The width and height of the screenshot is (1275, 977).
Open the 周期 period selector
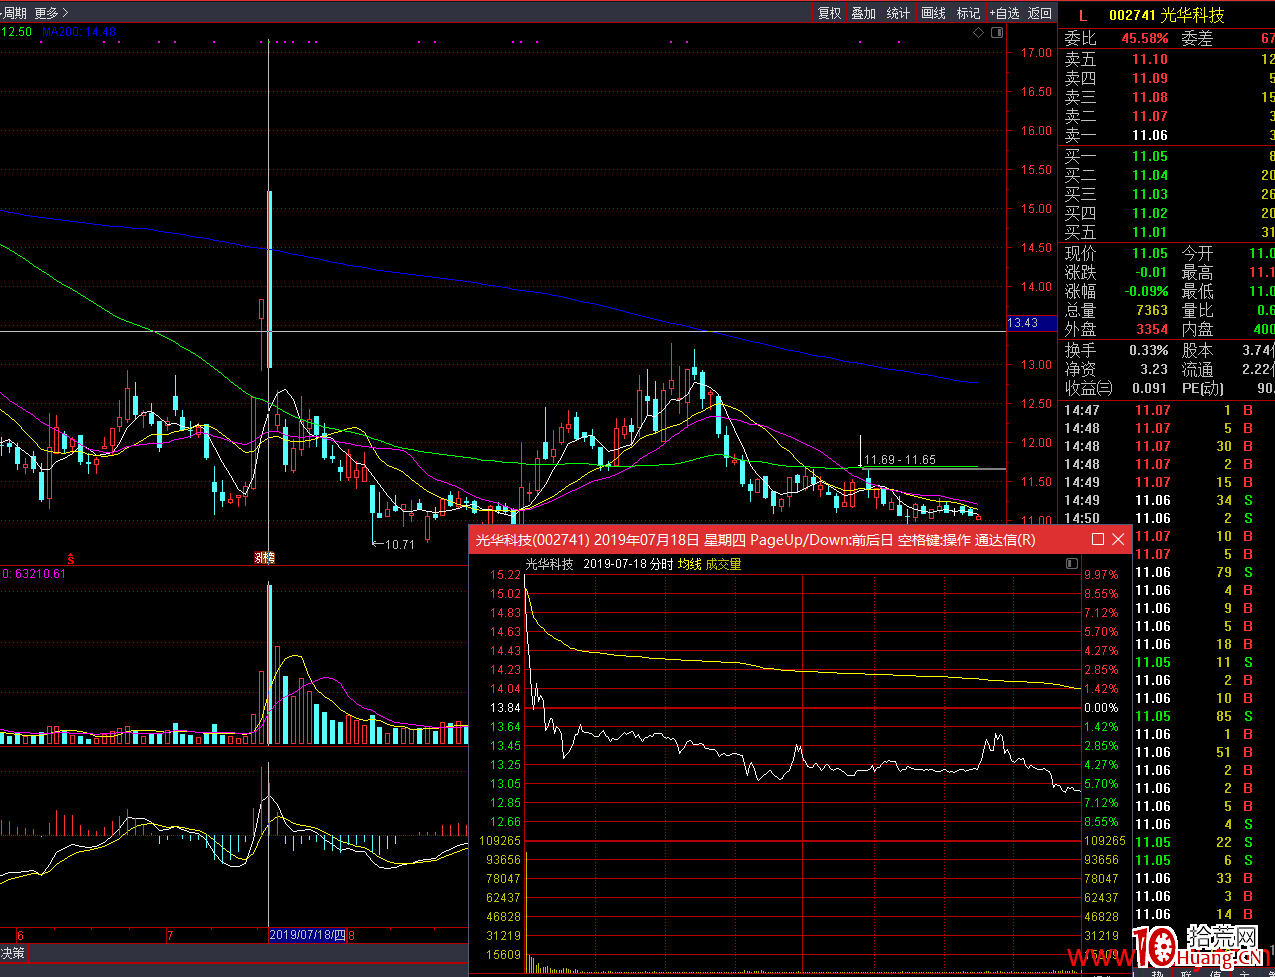pyautogui.click(x=13, y=13)
